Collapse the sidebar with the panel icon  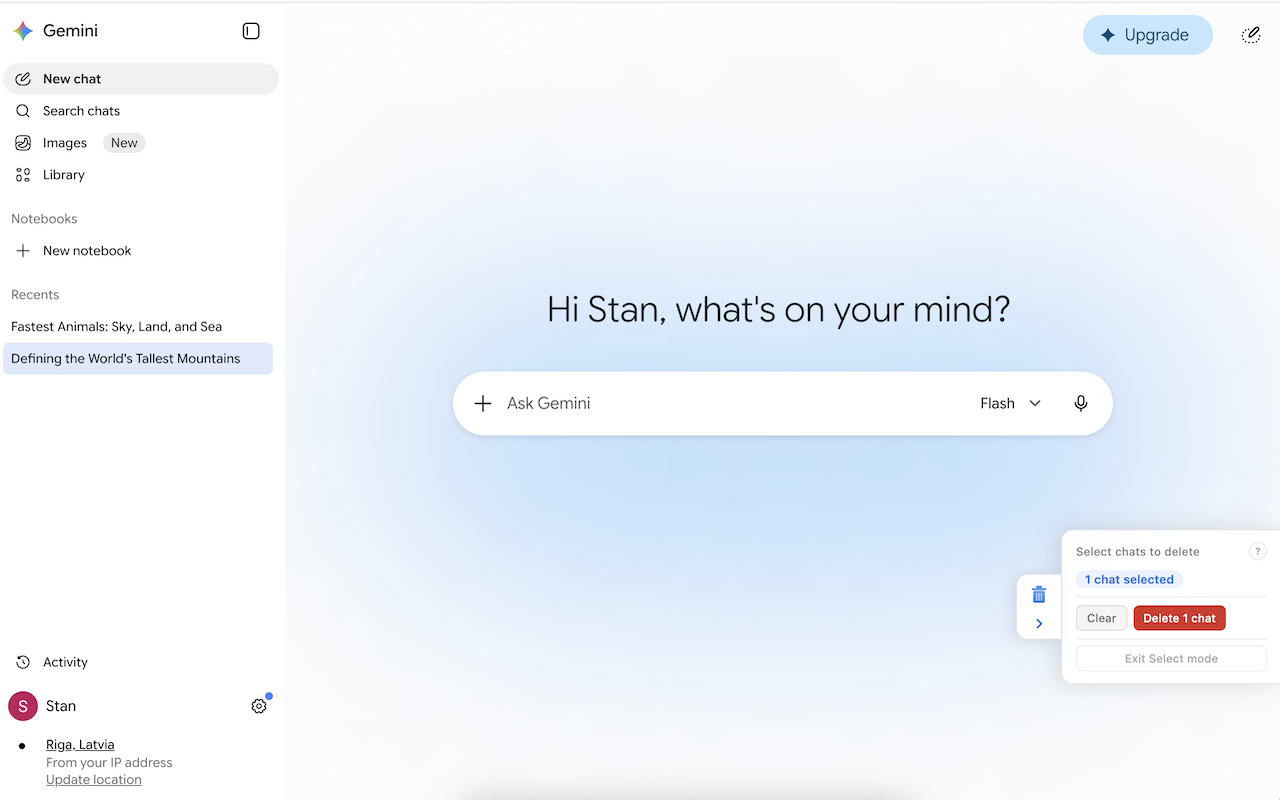coord(251,31)
